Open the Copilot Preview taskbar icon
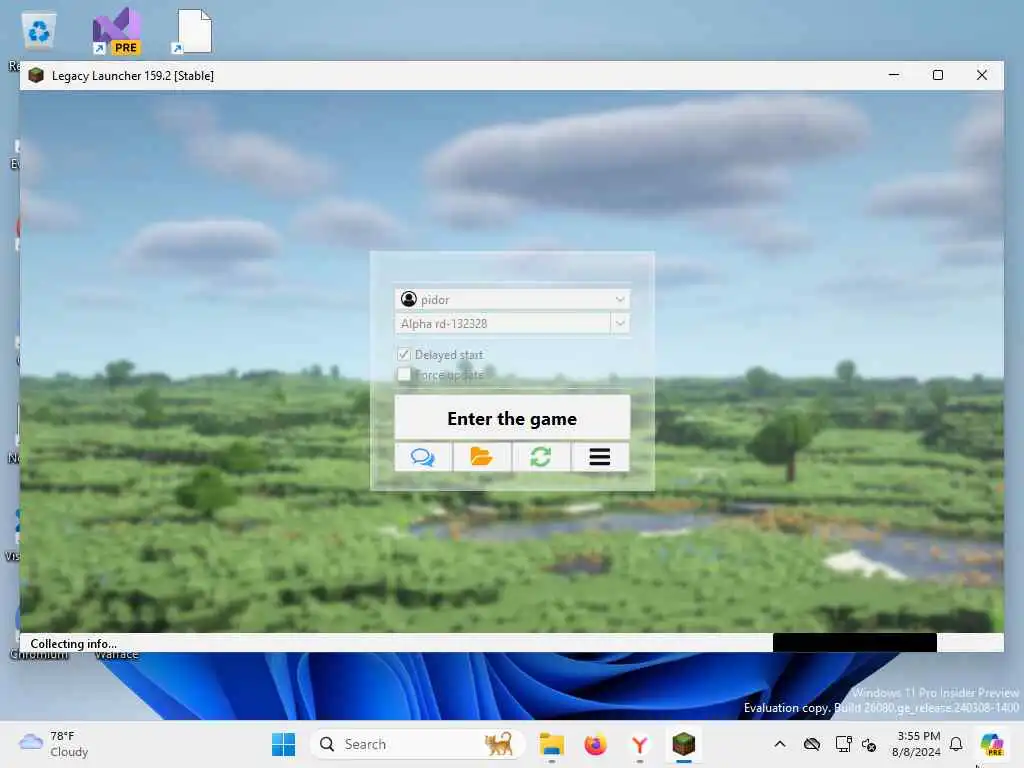This screenshot has width=1024, height=768. coord(992,744)
